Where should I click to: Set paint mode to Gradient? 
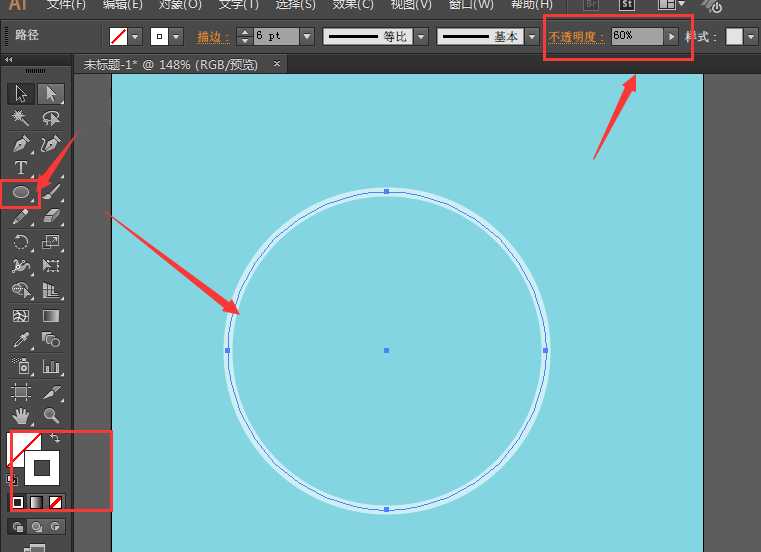37,502
